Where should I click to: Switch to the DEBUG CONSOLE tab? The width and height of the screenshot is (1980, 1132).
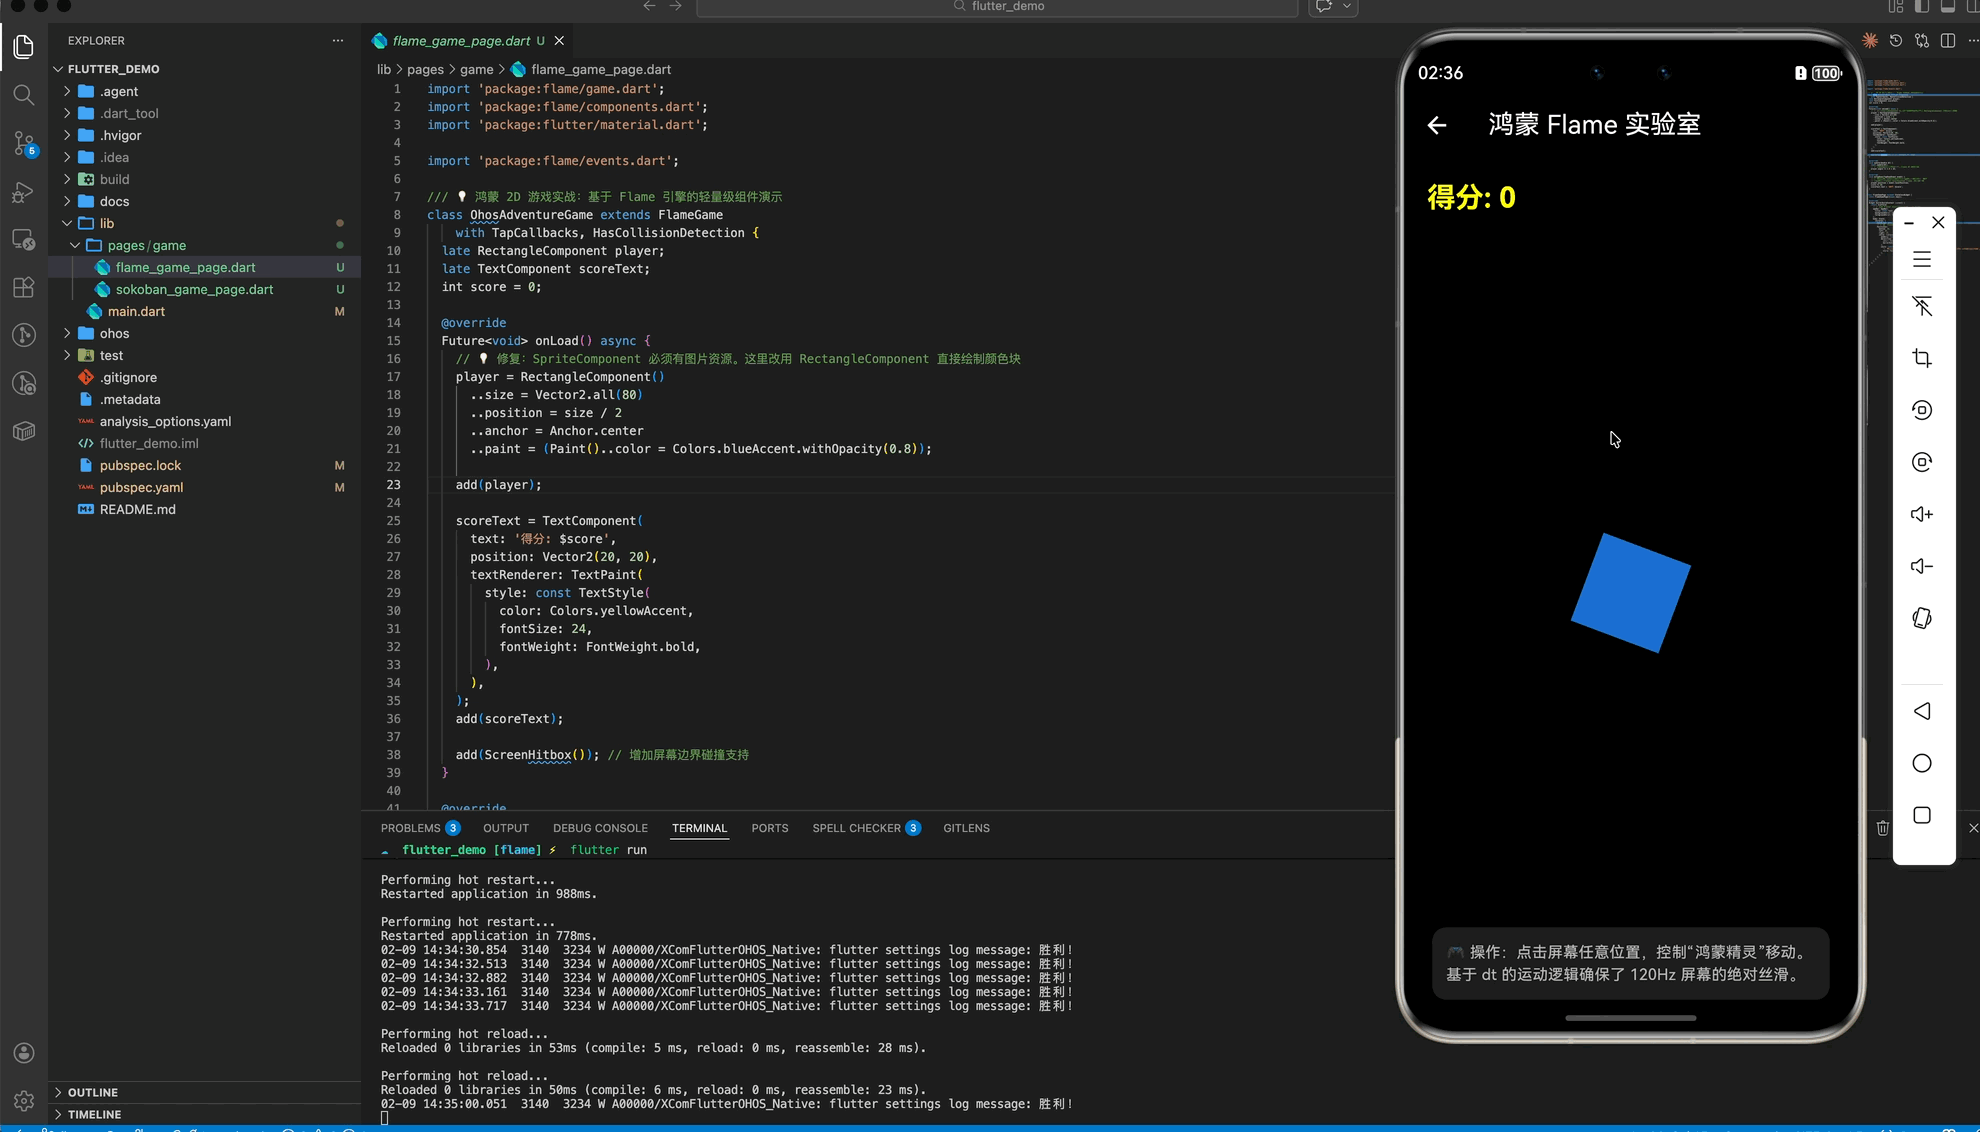coord(600,828)
